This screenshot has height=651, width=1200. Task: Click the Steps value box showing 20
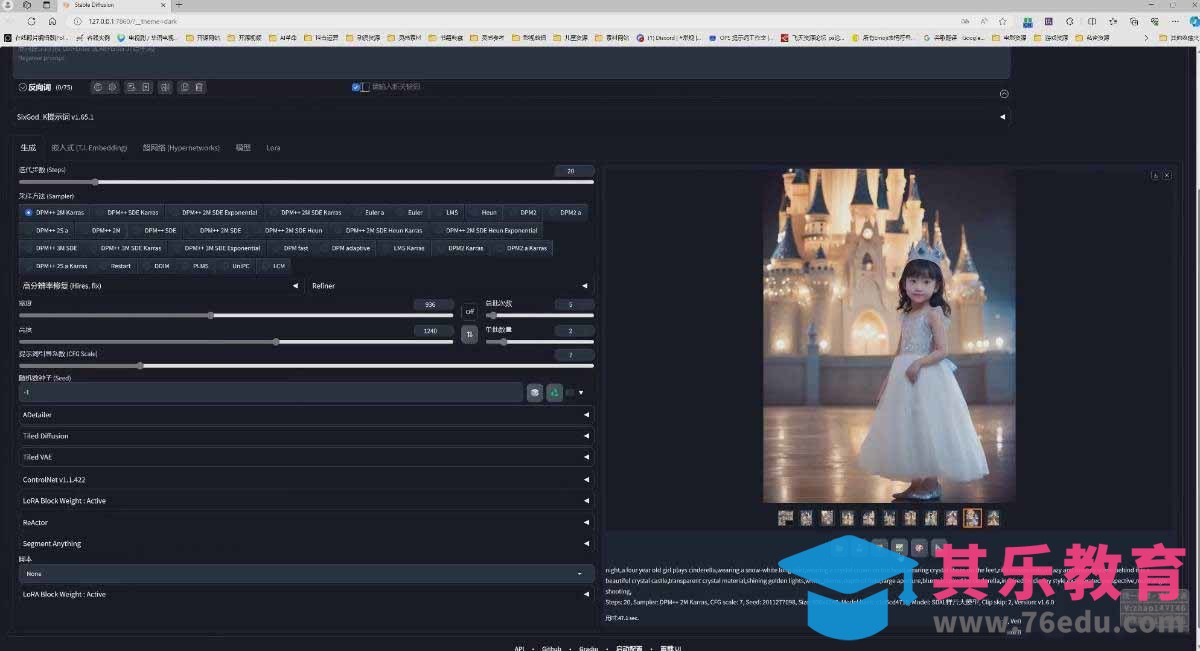pos(574,171)
